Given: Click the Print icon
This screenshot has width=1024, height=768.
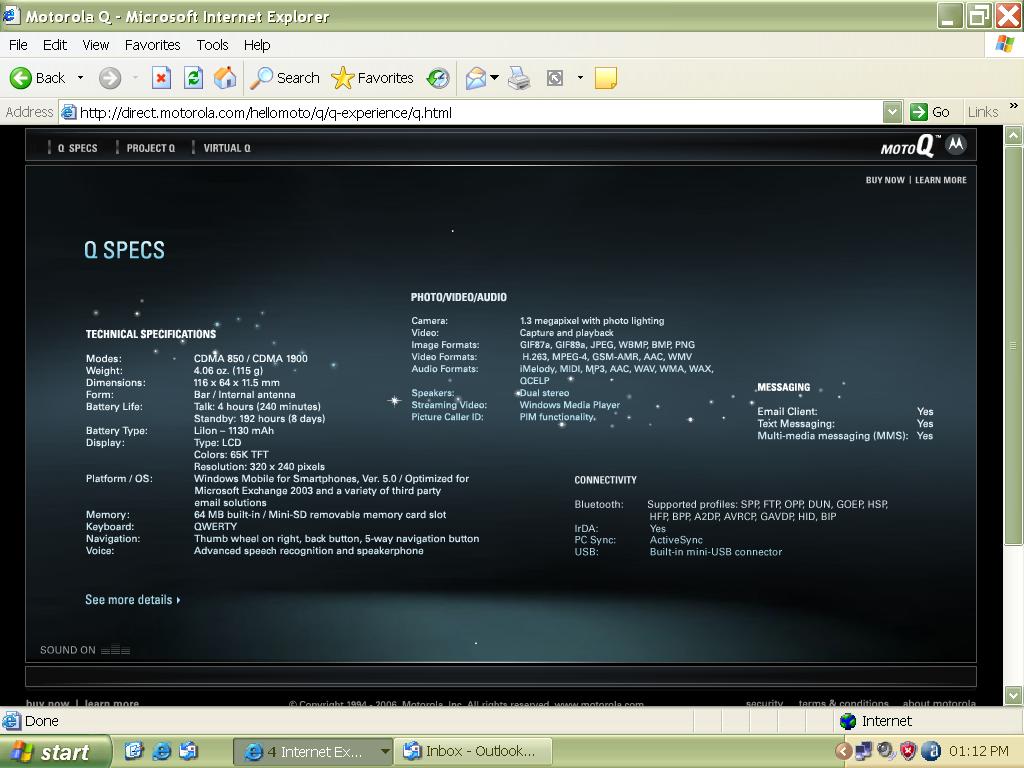Looking at the screenshot, I should pos(519,78).
